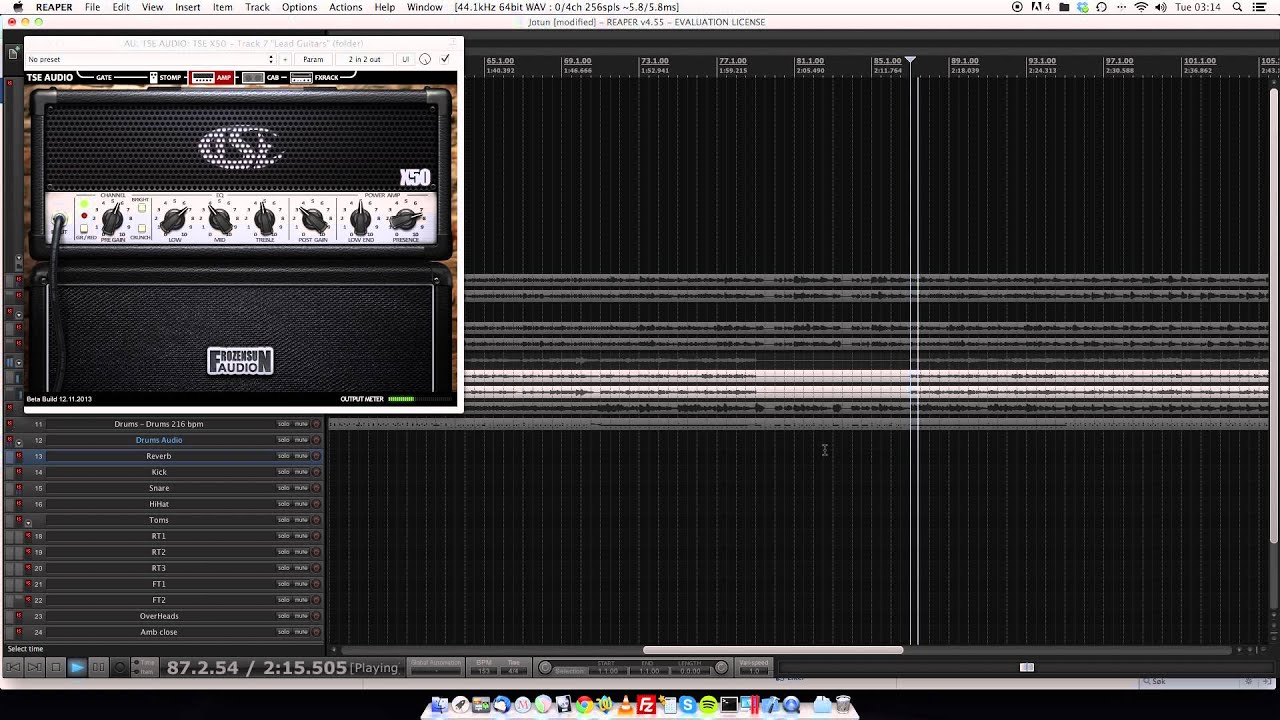Click the plus button beside preset list
Image resolution: width=1280 pixels, height=720 pixels.
(284, 59)
